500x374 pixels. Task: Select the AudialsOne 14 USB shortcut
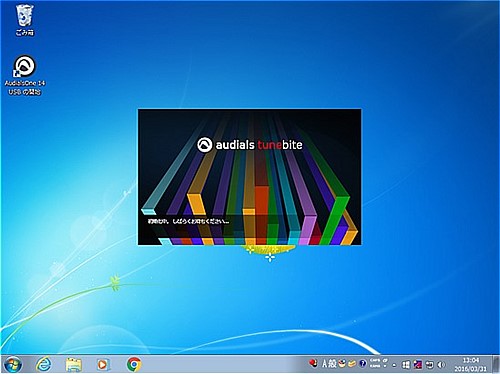pos(25,75)
